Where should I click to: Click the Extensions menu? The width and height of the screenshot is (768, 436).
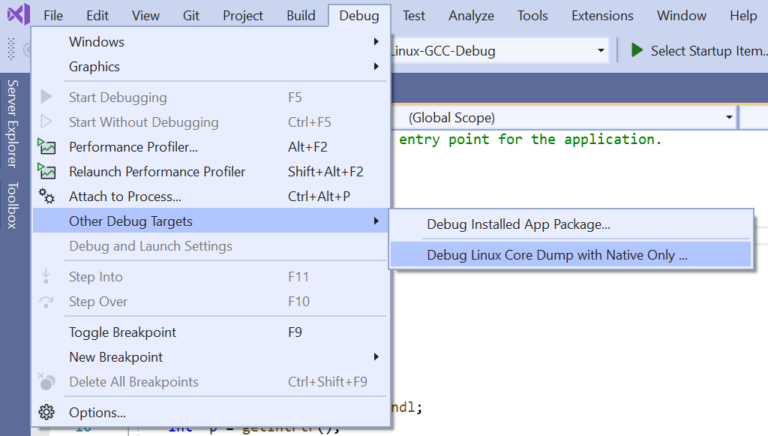[602, 16]
